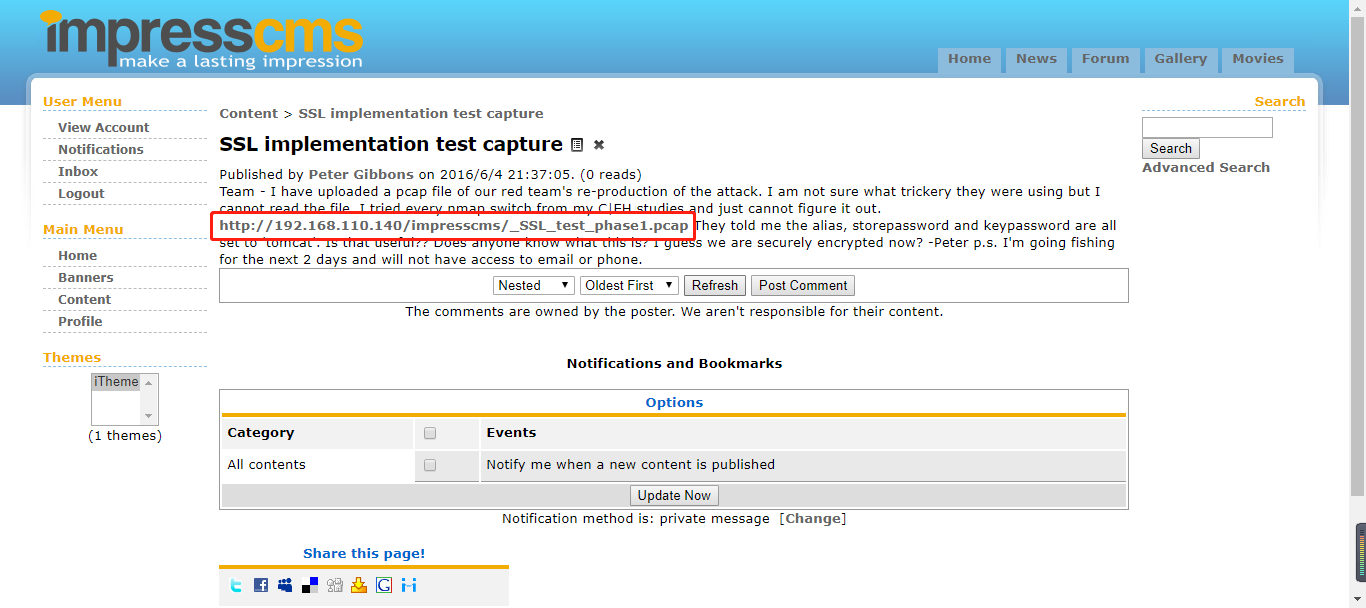The width and height of the screenshot is (1366, 608).
Task: Click the Refresh comments button
Action: (x=715, y=286)
